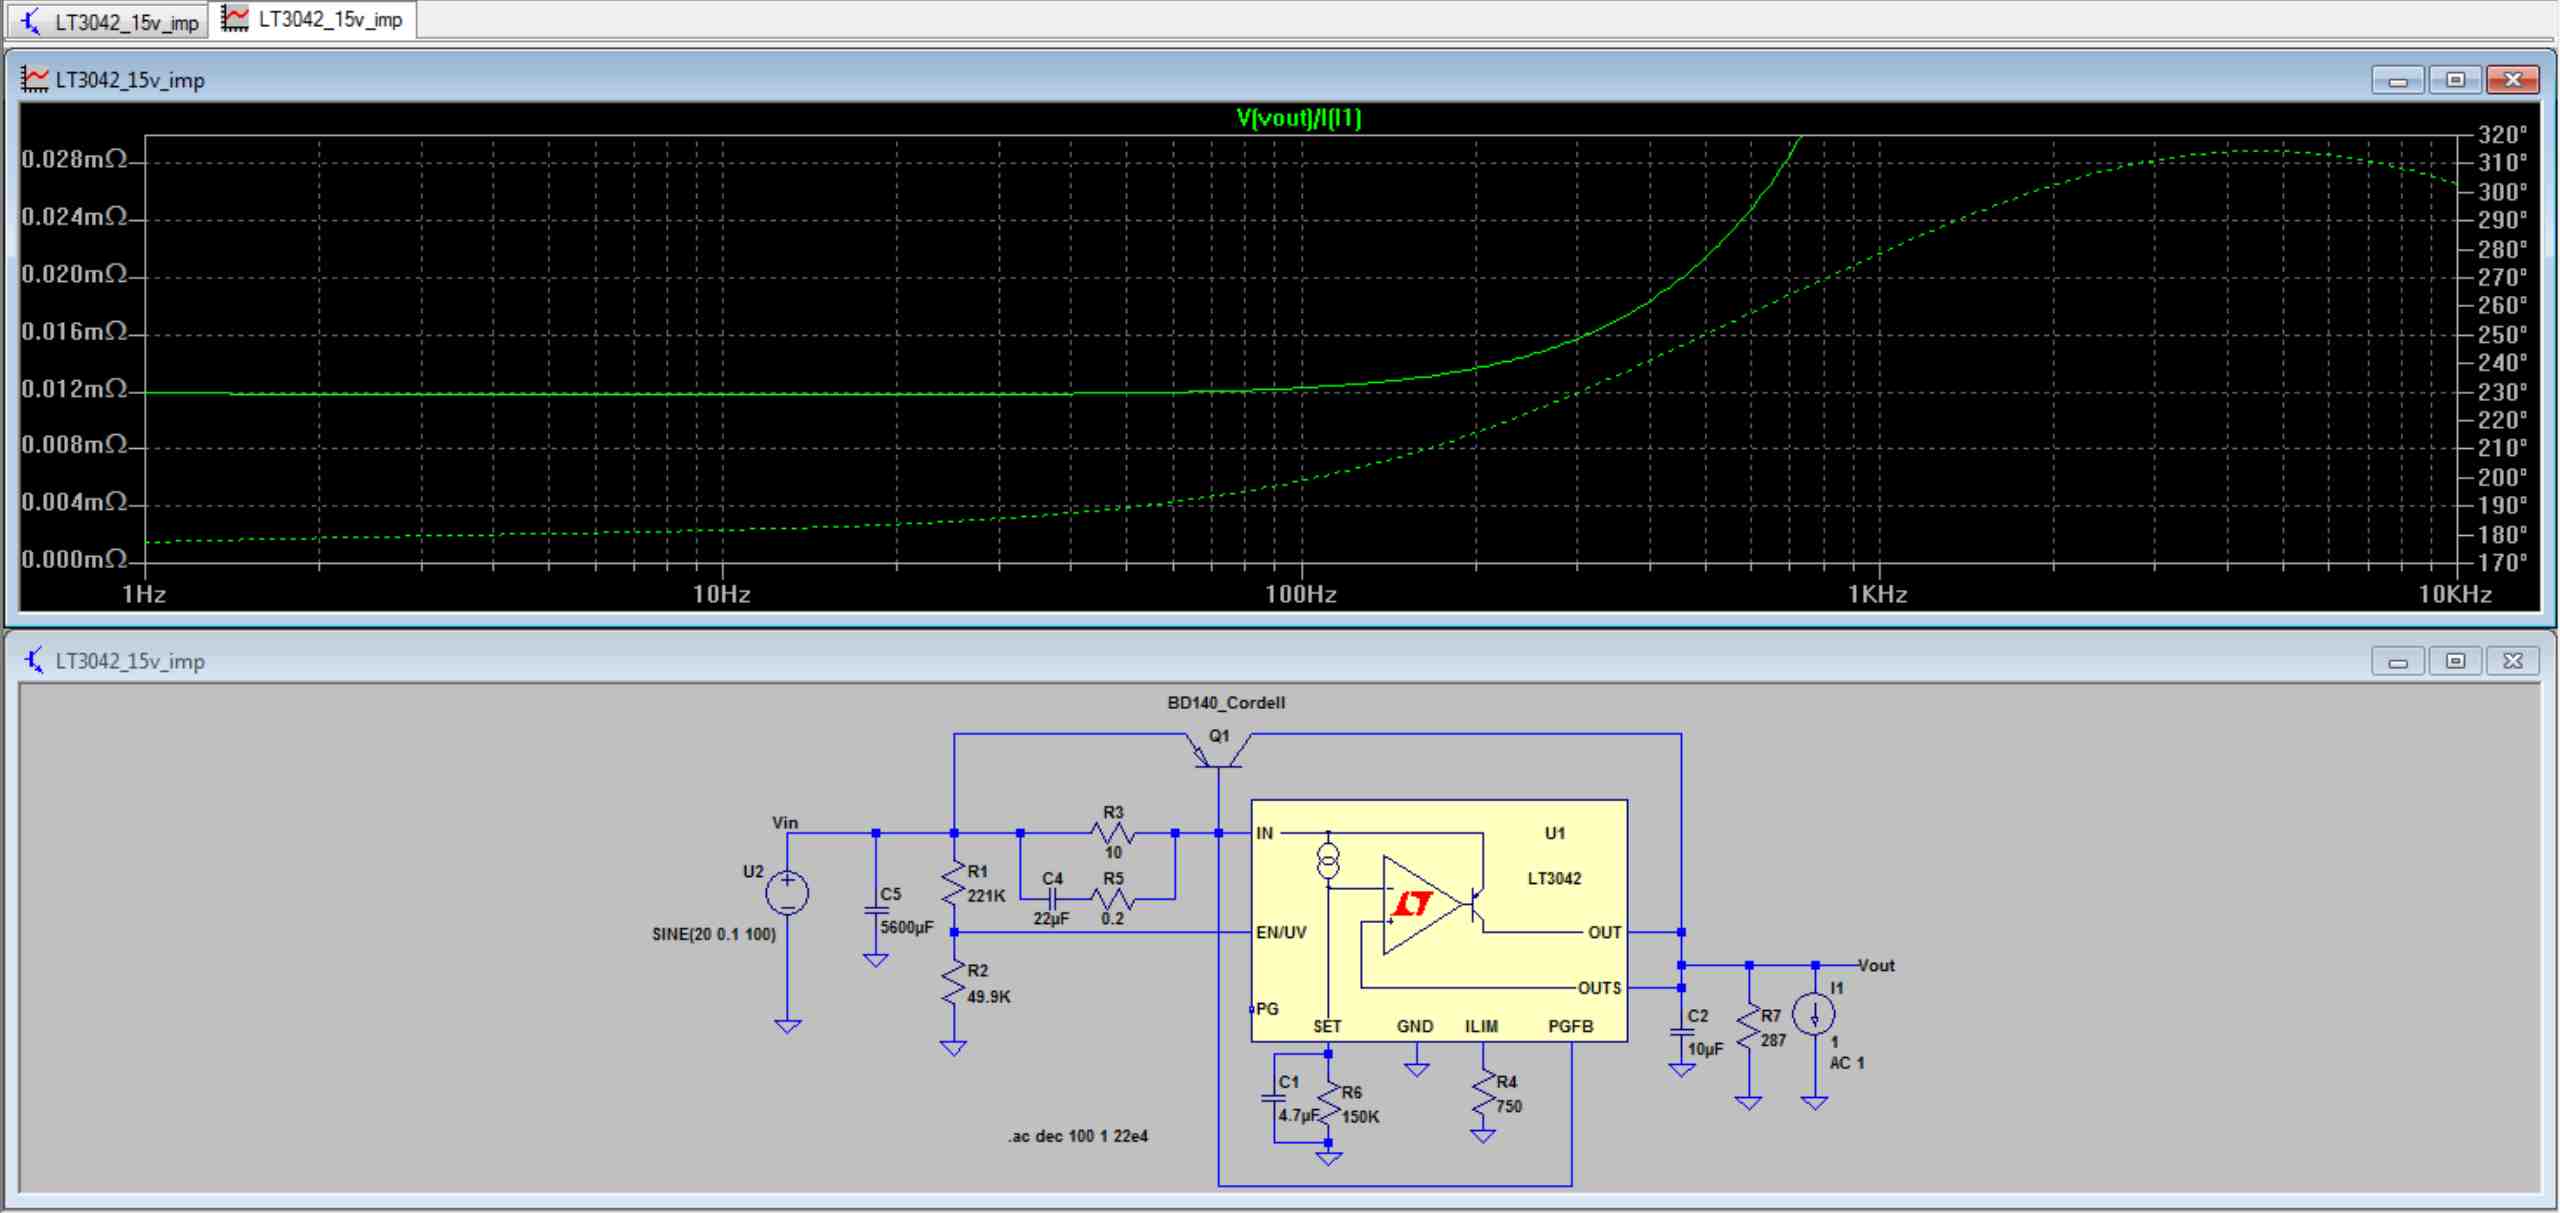Screen dimensions: 2560x1213
Task: Click the BD140_Cordell model label
Action: [x=1226, y=703]
